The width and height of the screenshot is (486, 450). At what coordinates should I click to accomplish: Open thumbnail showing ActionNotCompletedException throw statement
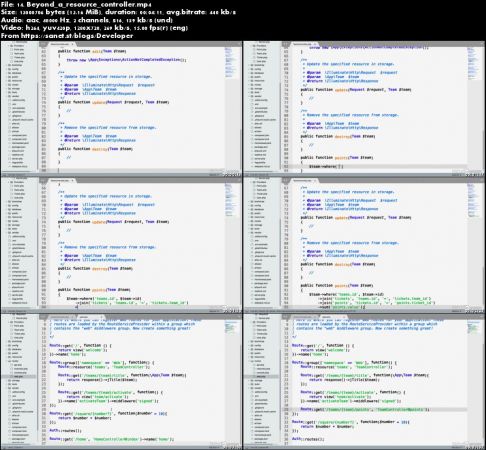coord(121,109)
